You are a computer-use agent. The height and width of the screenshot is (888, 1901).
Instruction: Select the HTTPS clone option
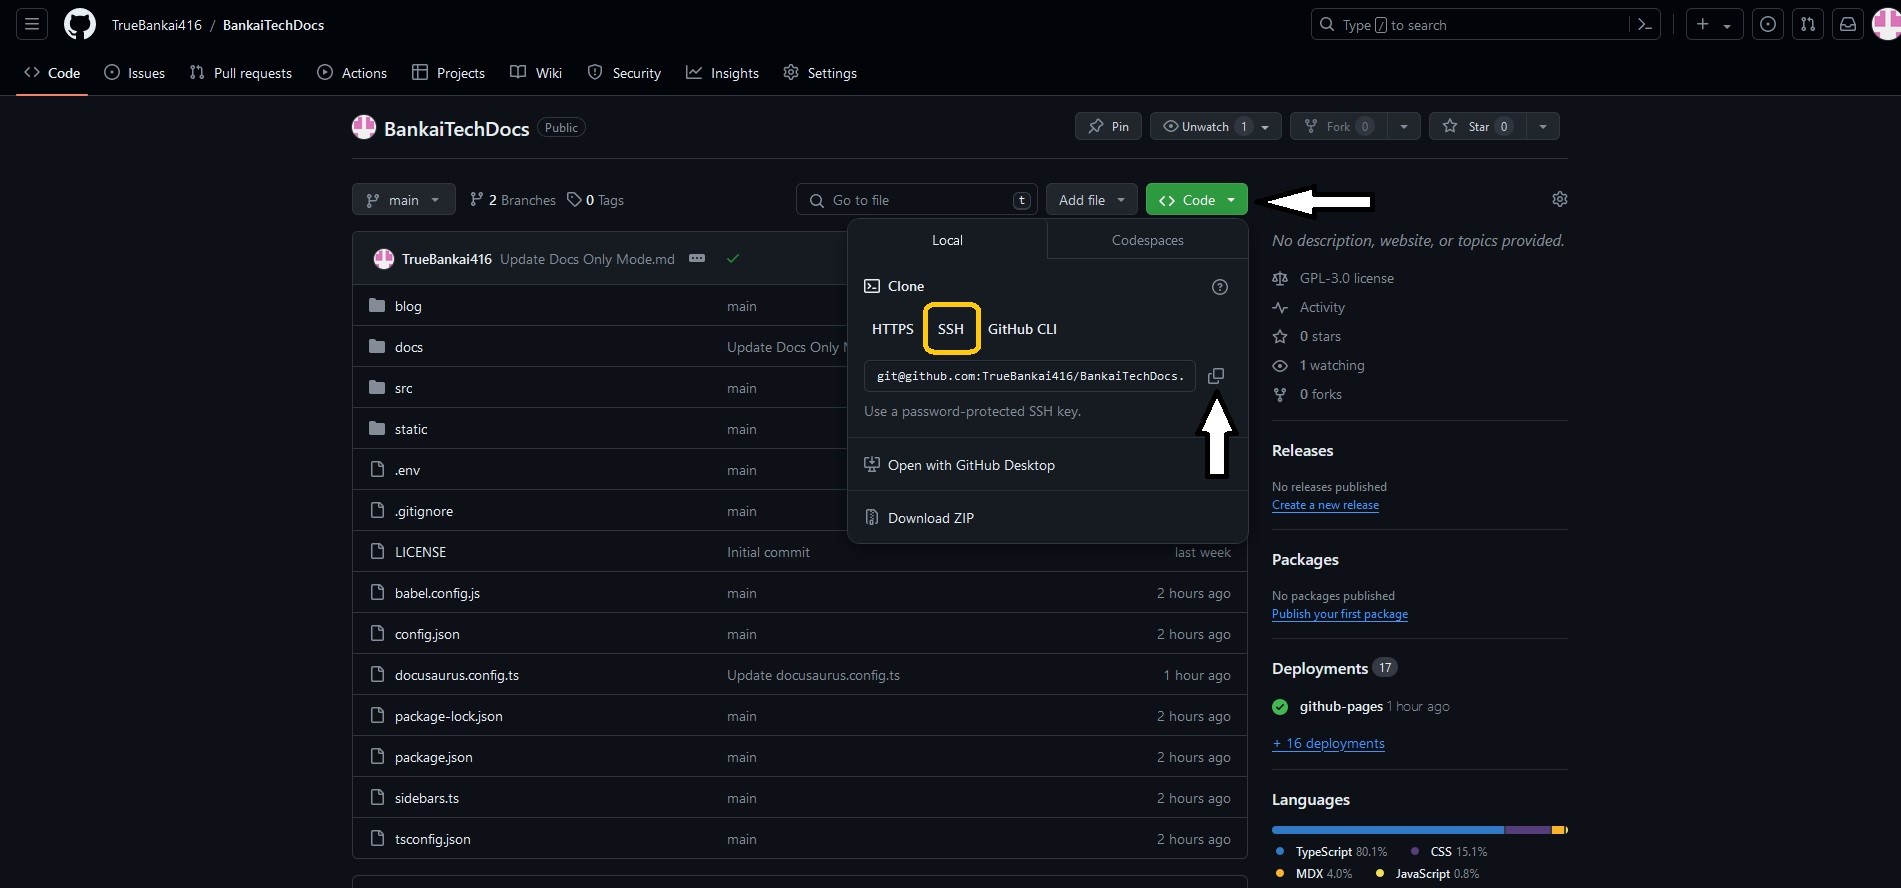tap(892, 329)
